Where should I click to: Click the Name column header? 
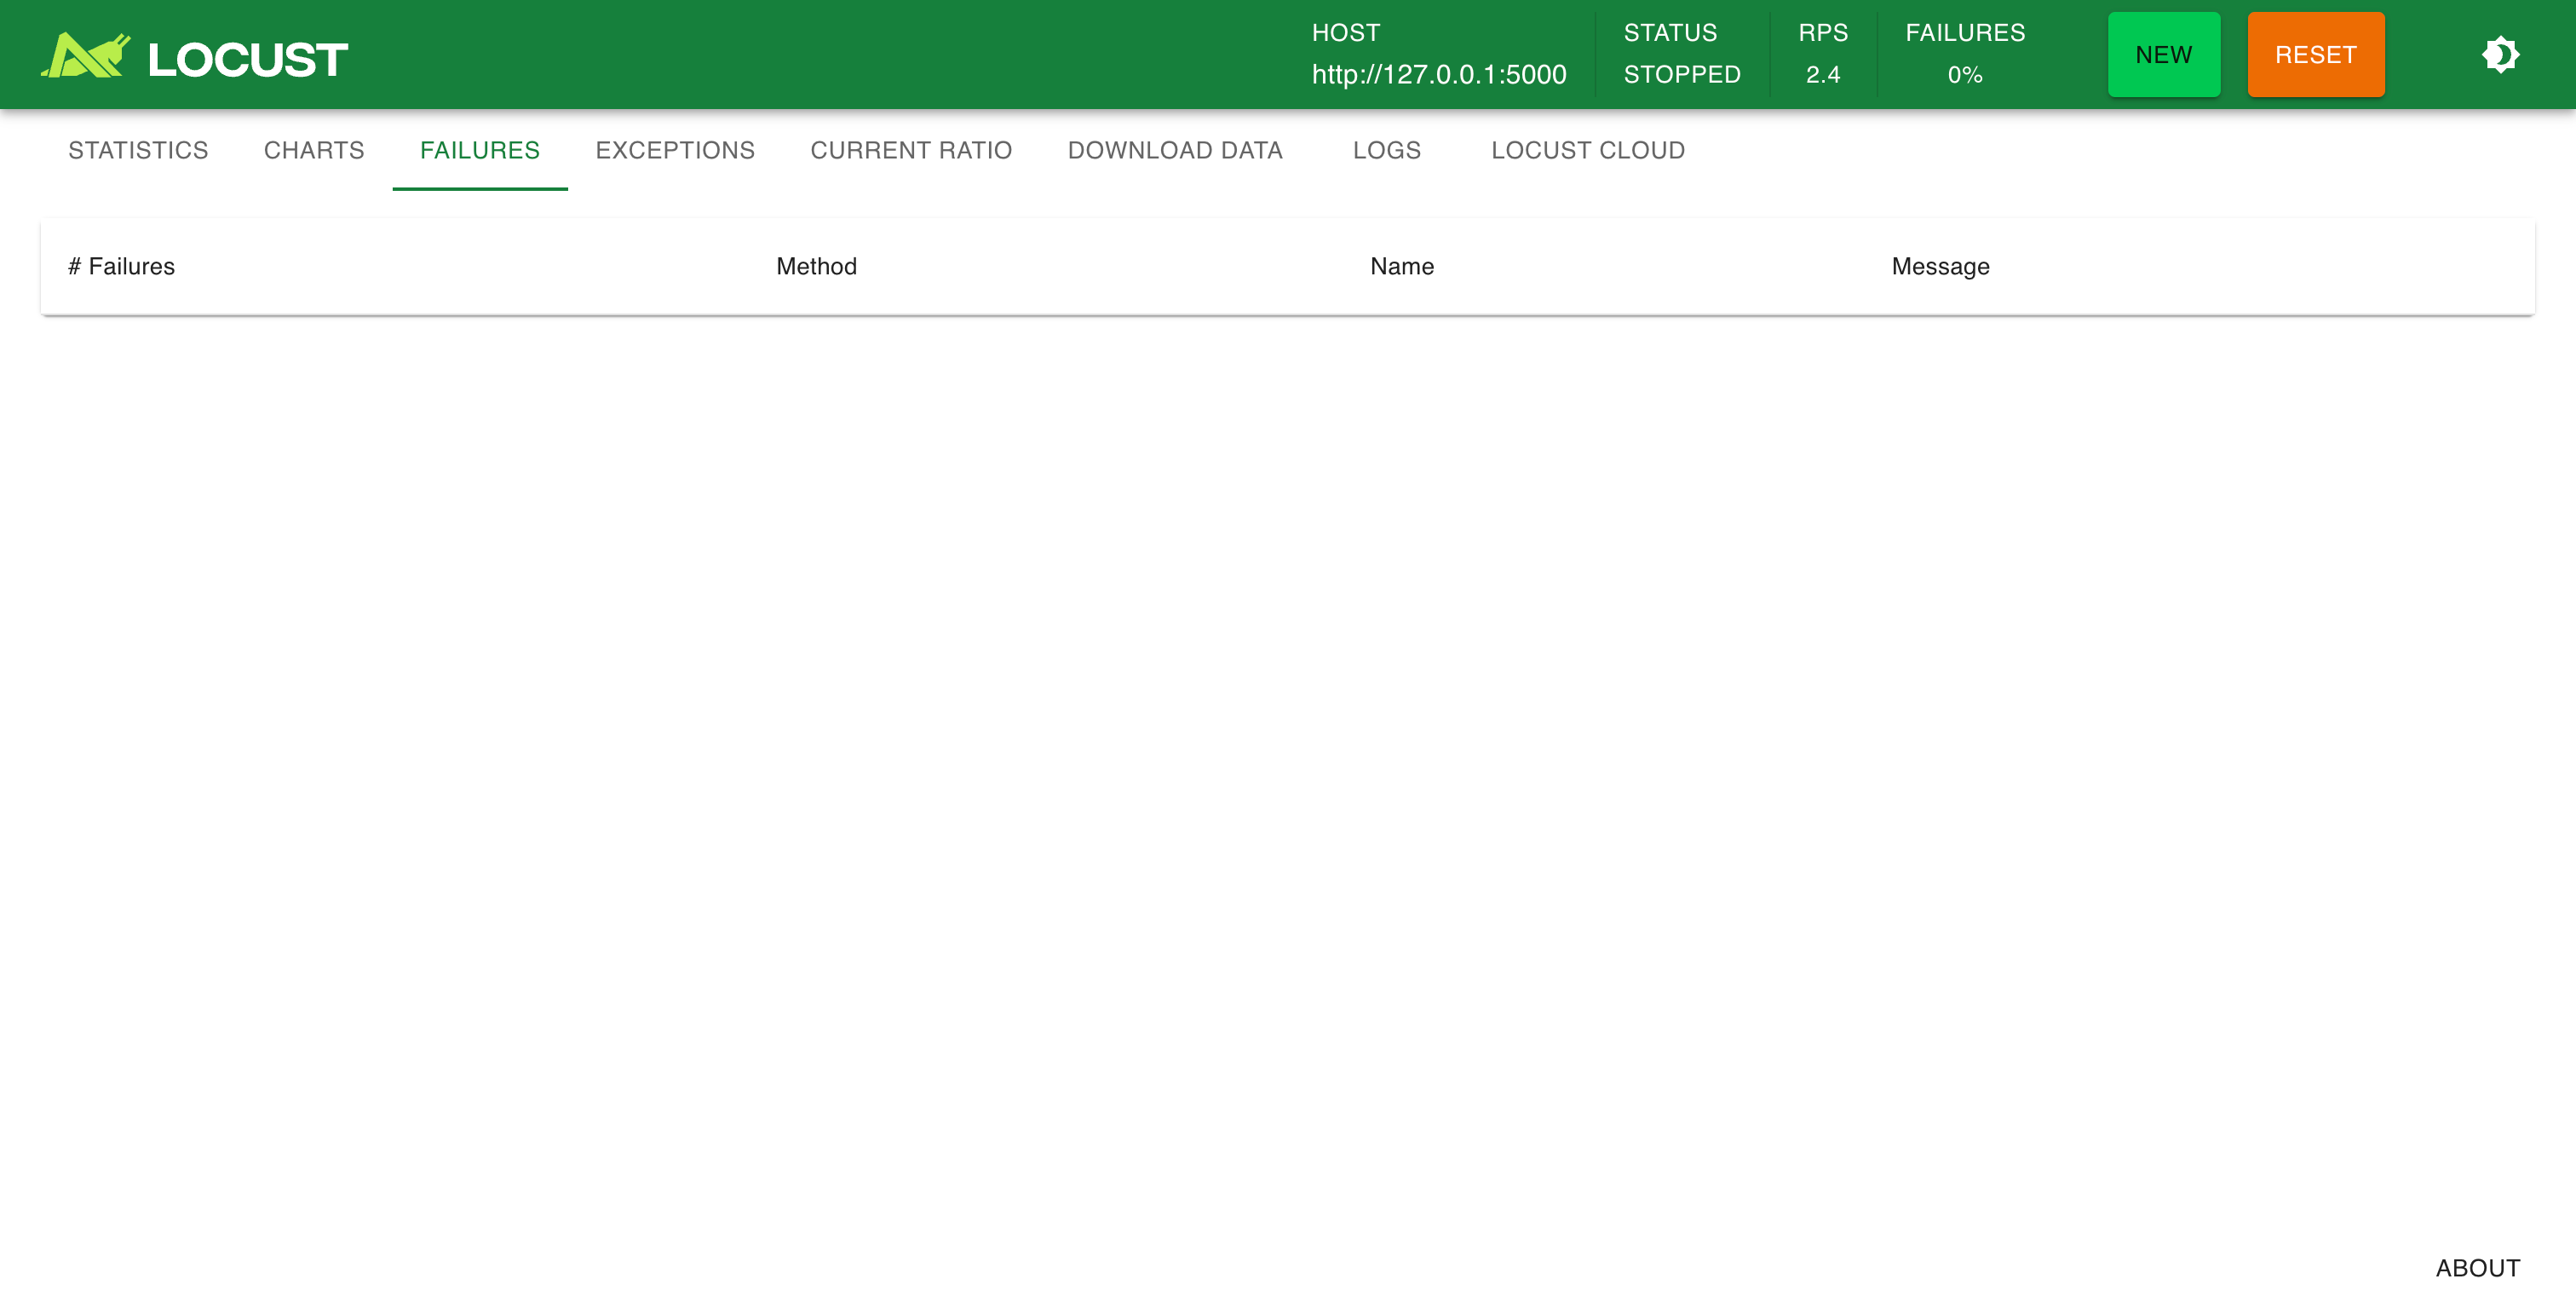(x=1401, y=266)
